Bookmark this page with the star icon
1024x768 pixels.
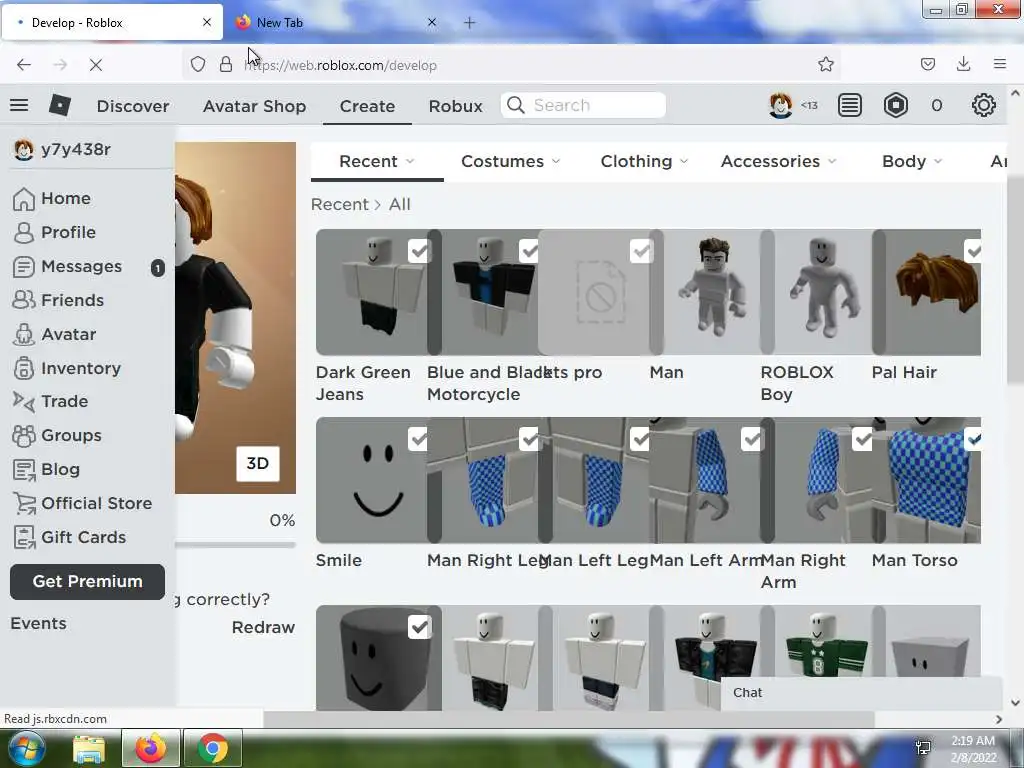[x=825, y=64]
